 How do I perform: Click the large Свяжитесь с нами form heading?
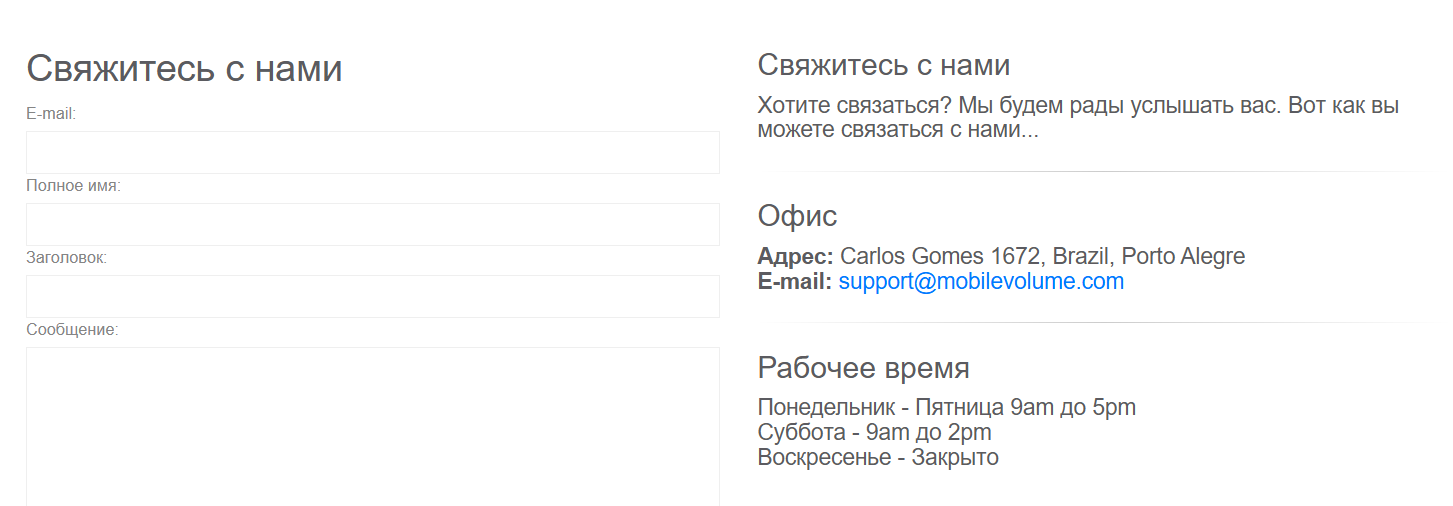pyautogui.click(x=184, y=69)
